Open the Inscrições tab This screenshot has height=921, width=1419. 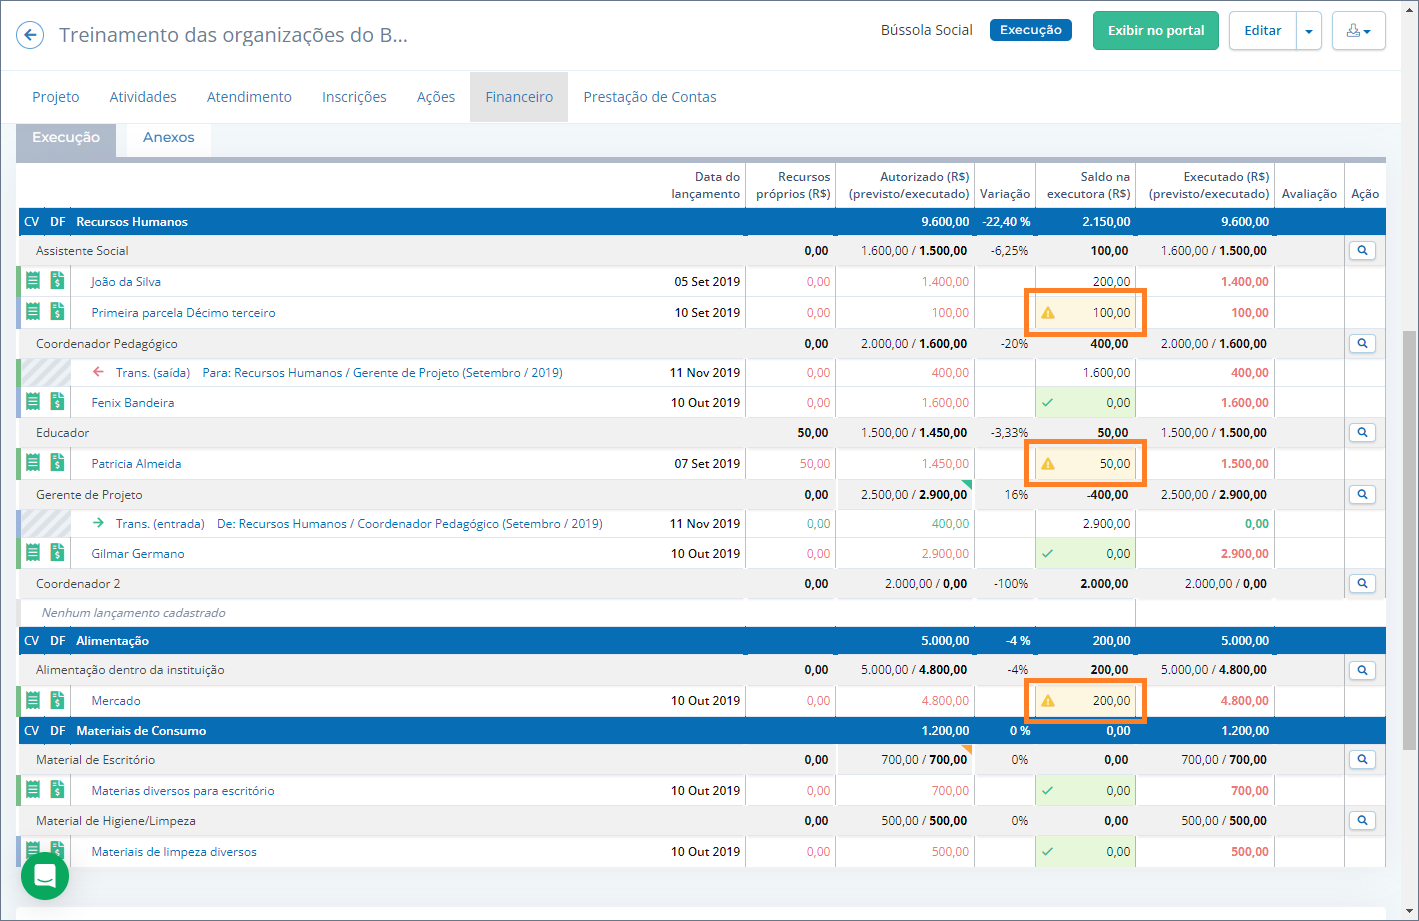click(x=354, y=97)
